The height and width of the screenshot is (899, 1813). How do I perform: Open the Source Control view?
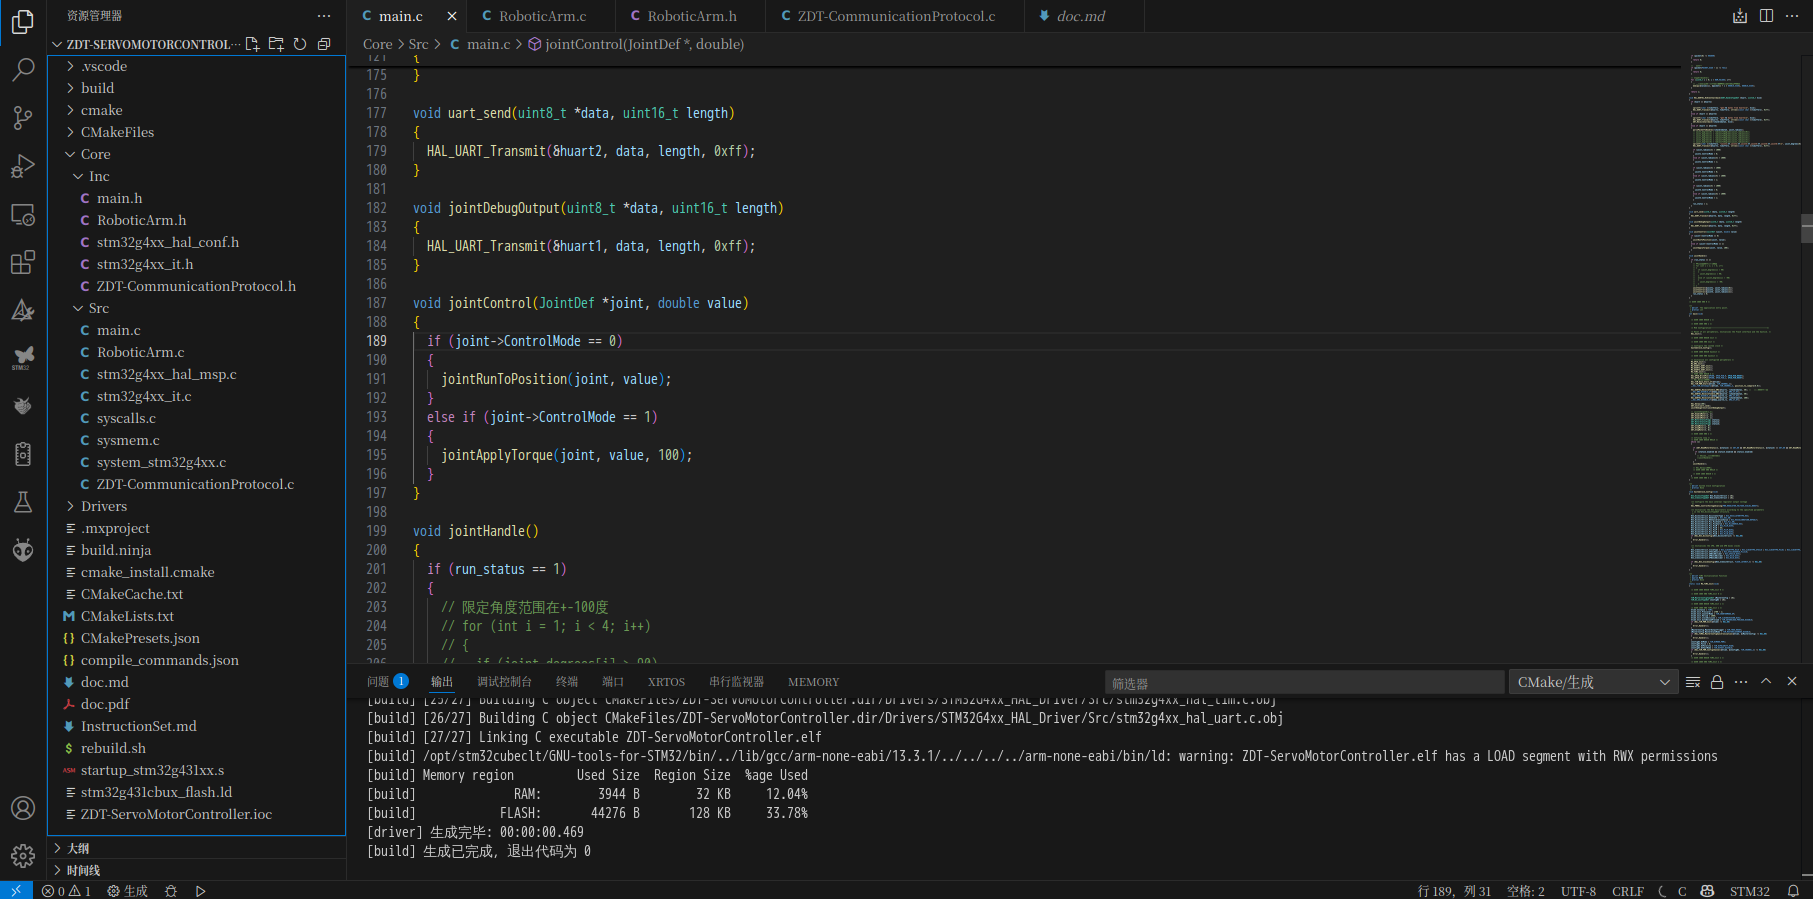[23, 118]
